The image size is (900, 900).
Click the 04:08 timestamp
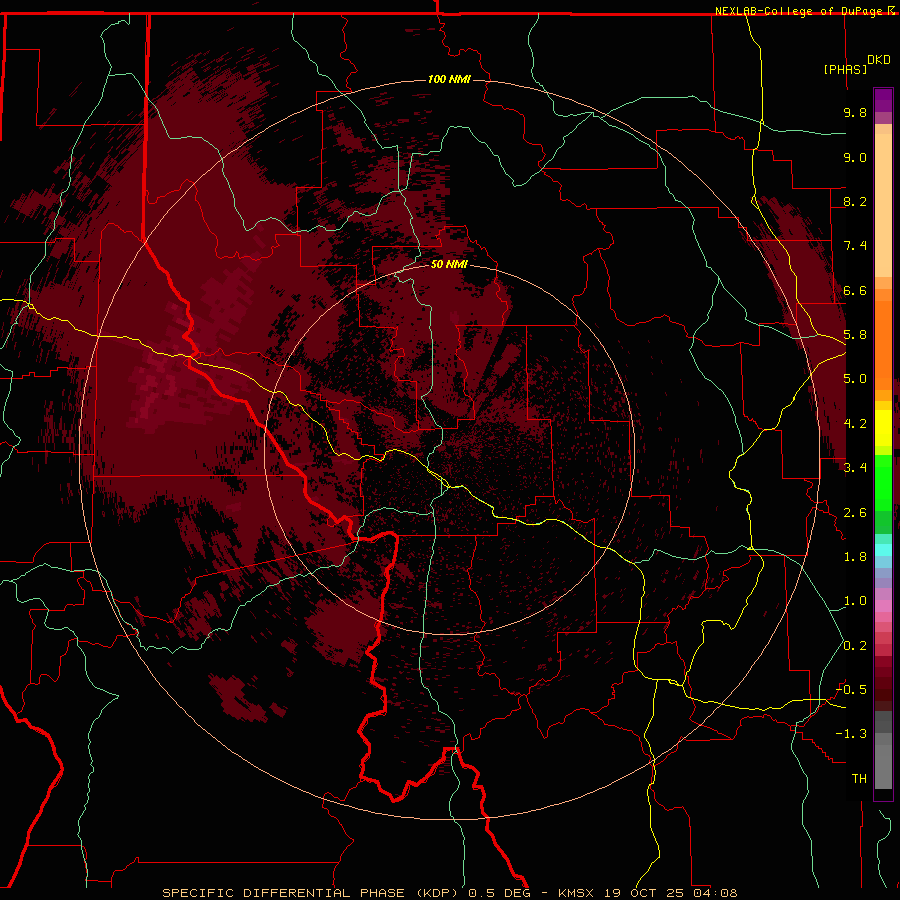click(715, 893)
